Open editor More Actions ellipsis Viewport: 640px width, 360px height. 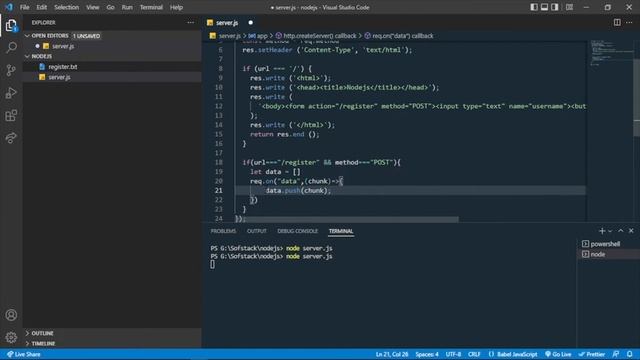click(629, 22)
